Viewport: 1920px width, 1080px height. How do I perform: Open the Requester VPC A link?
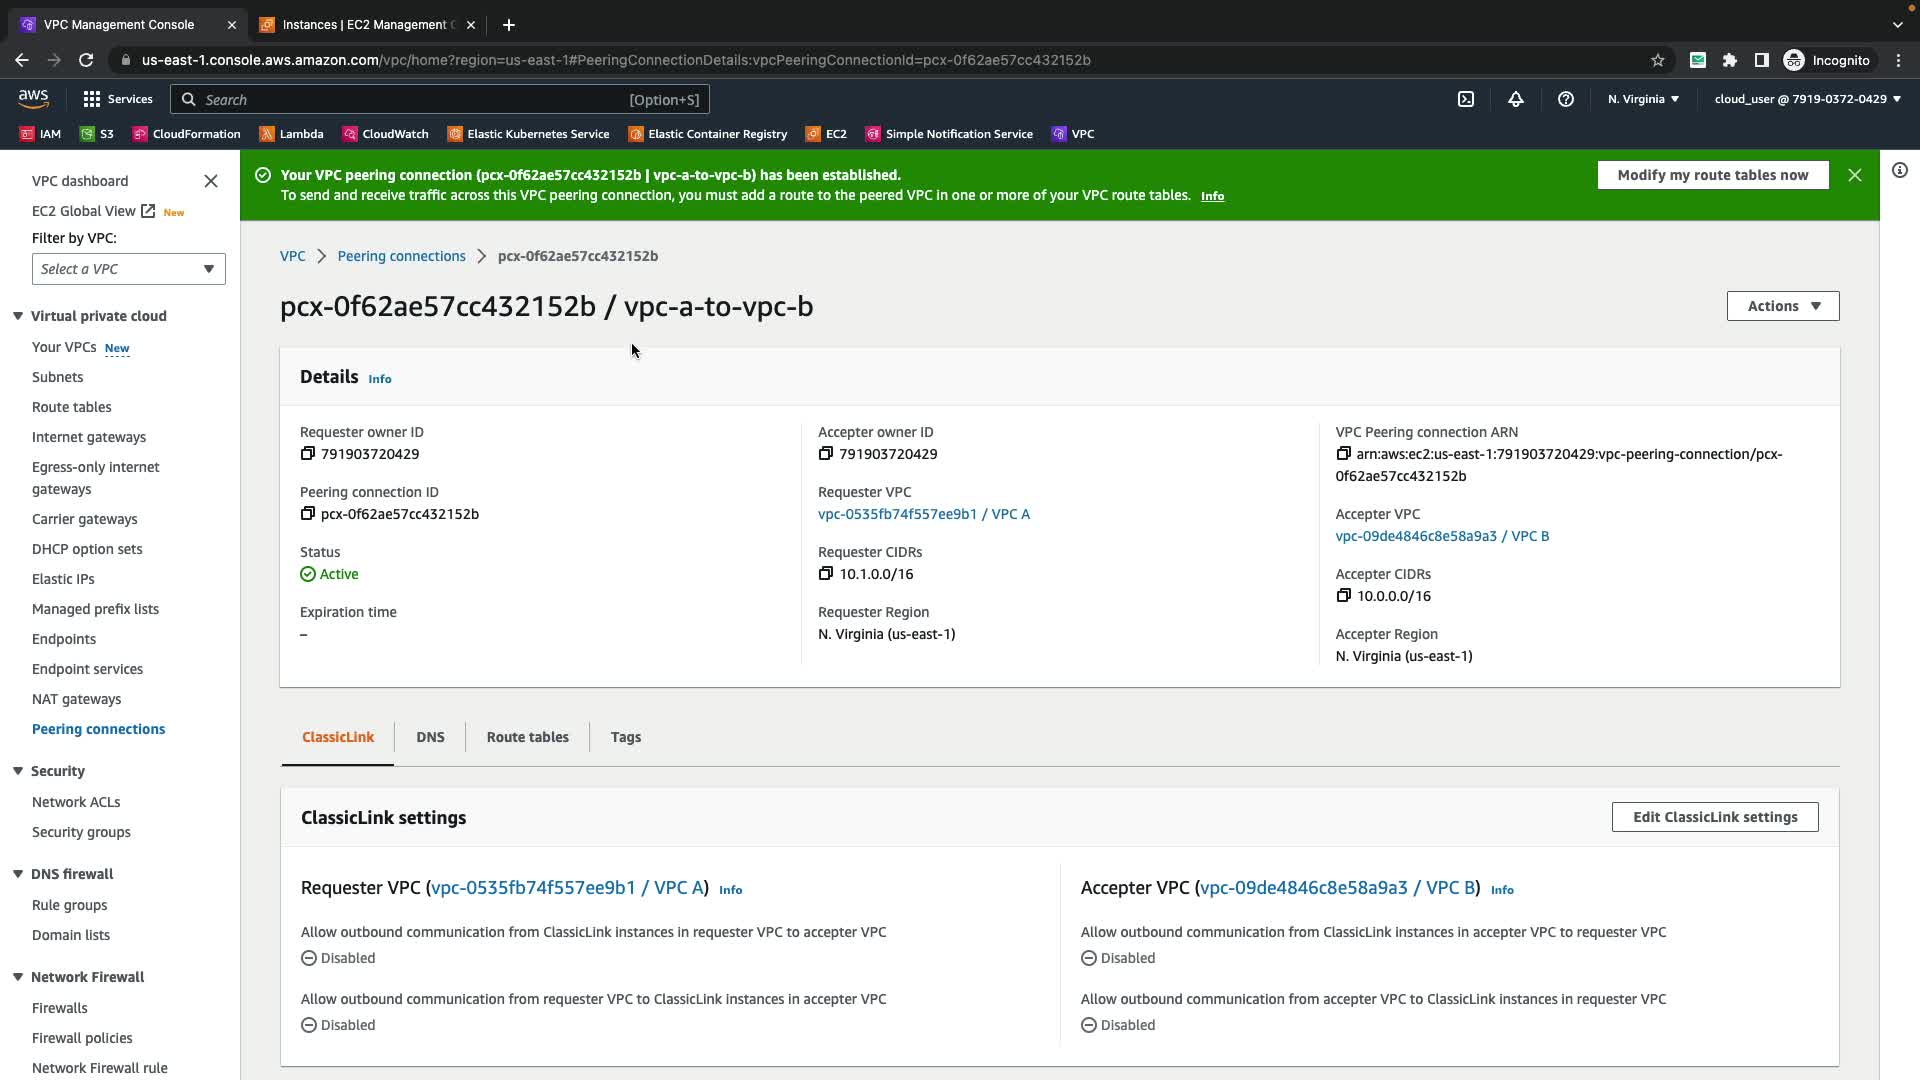pos(923,514)
